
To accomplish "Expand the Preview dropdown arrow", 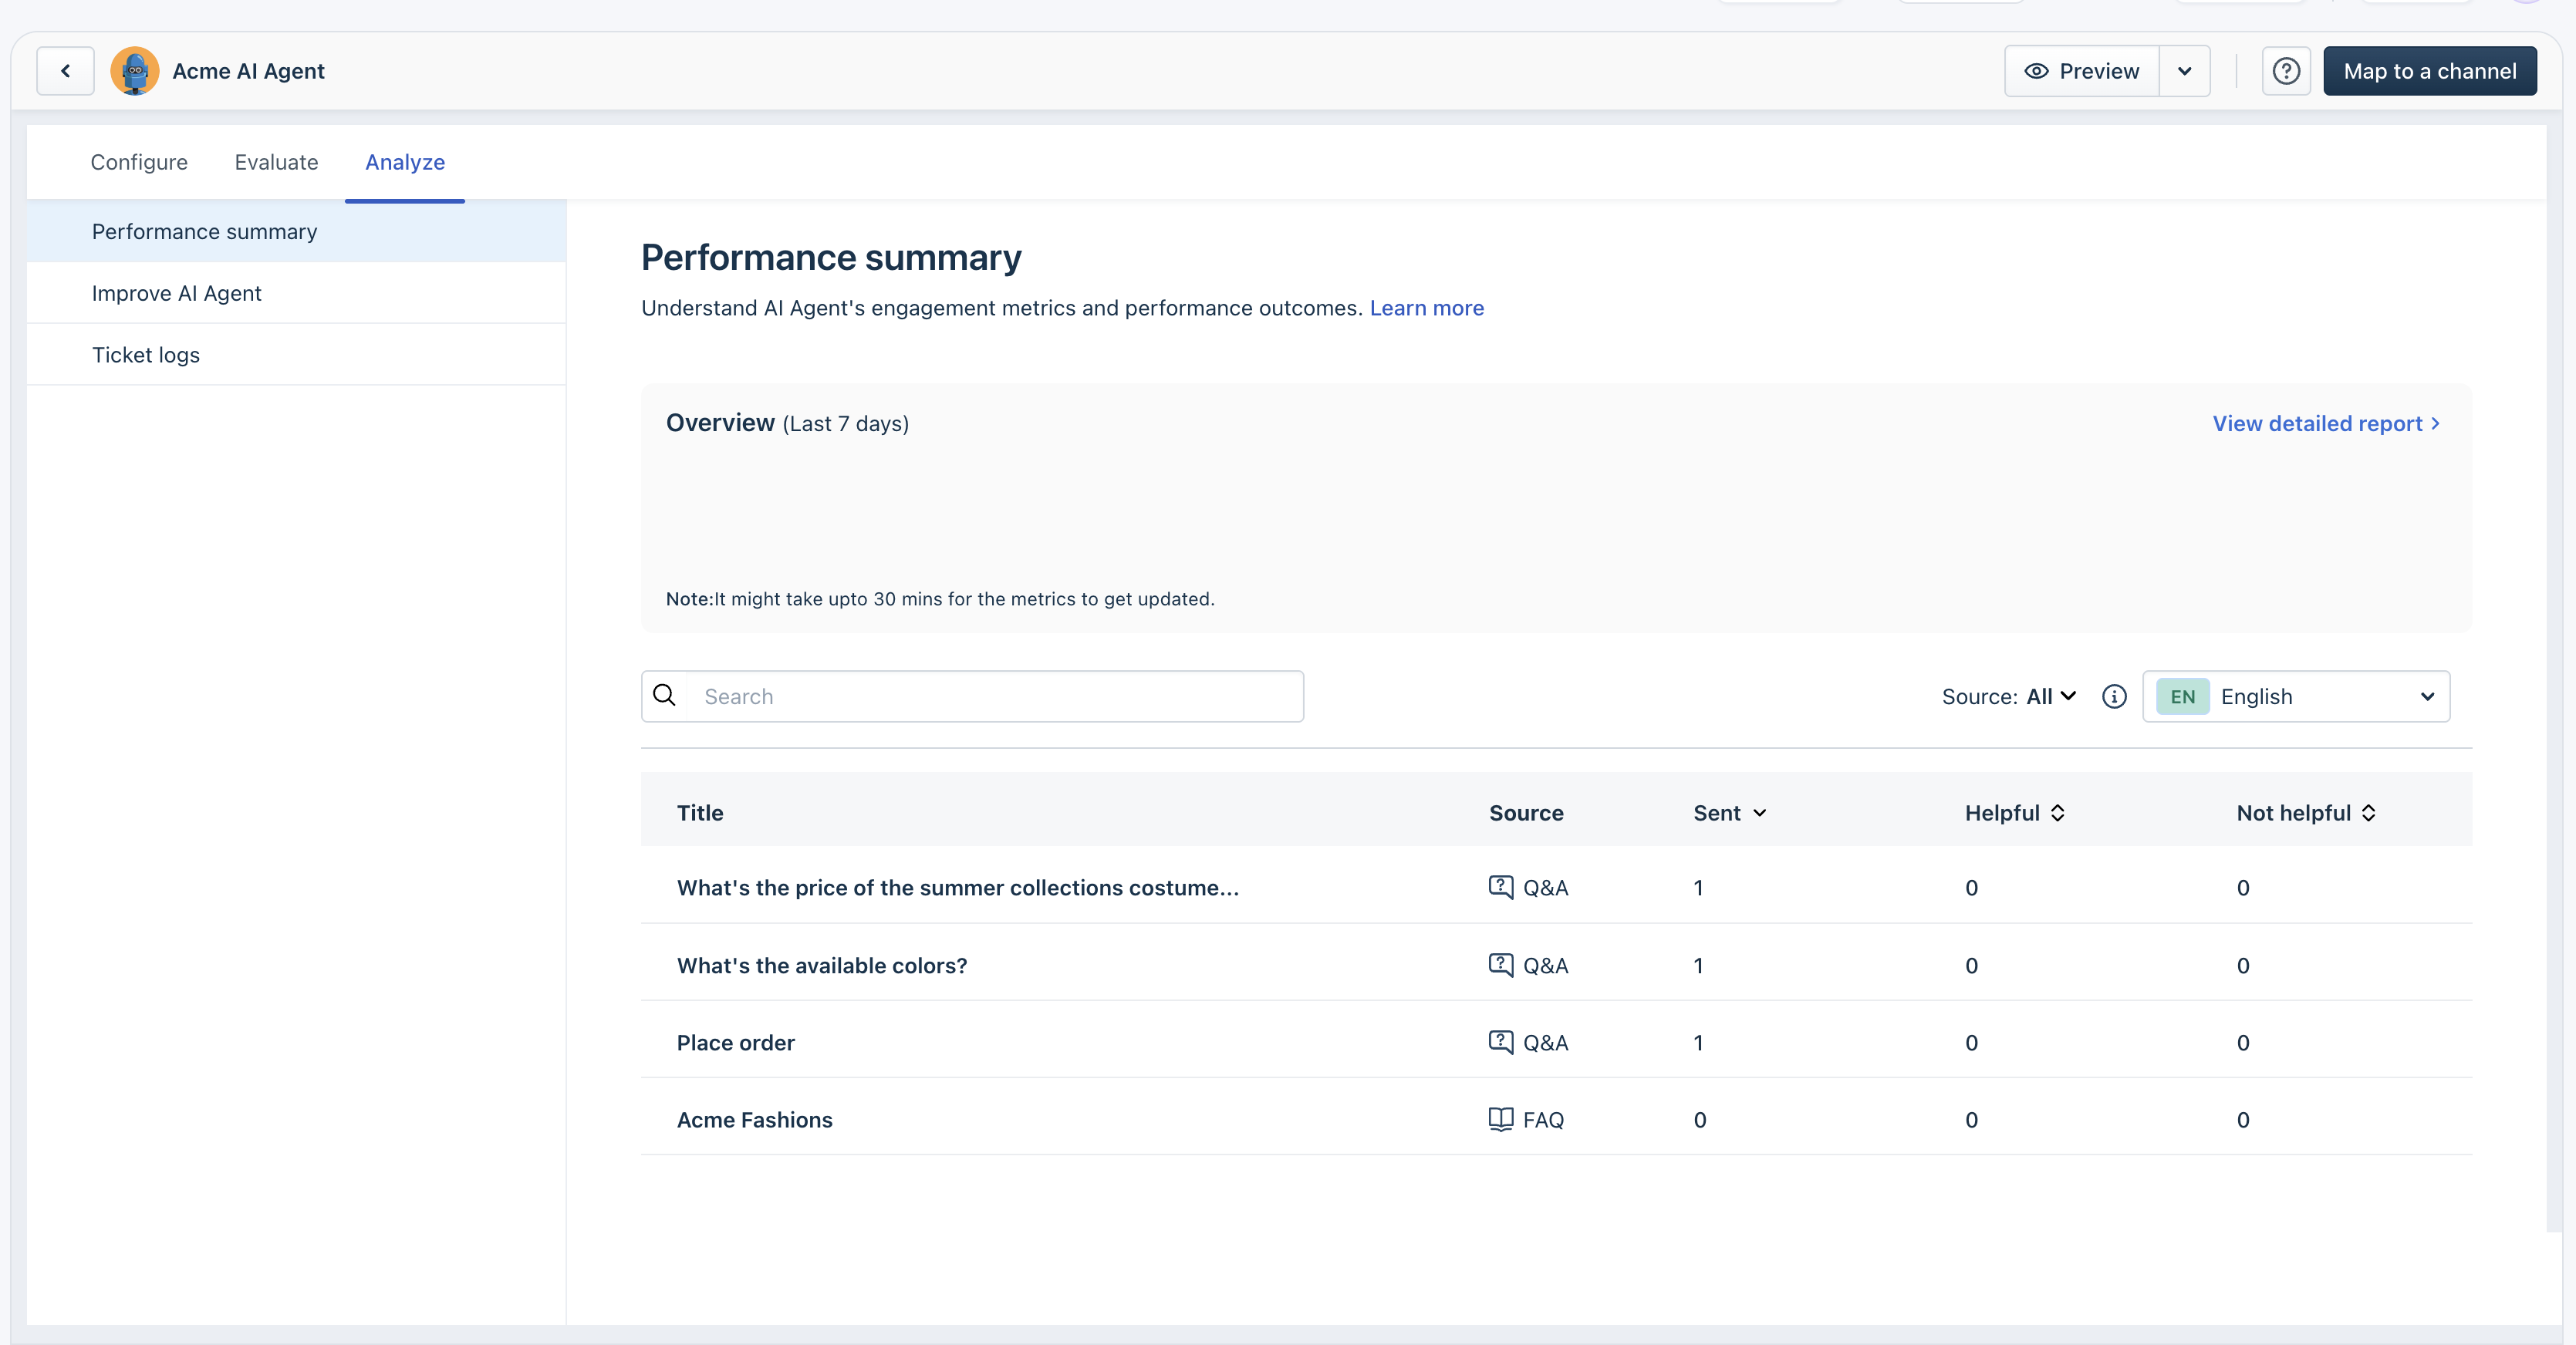I will pyautogui.click(x=2184, y=71).
